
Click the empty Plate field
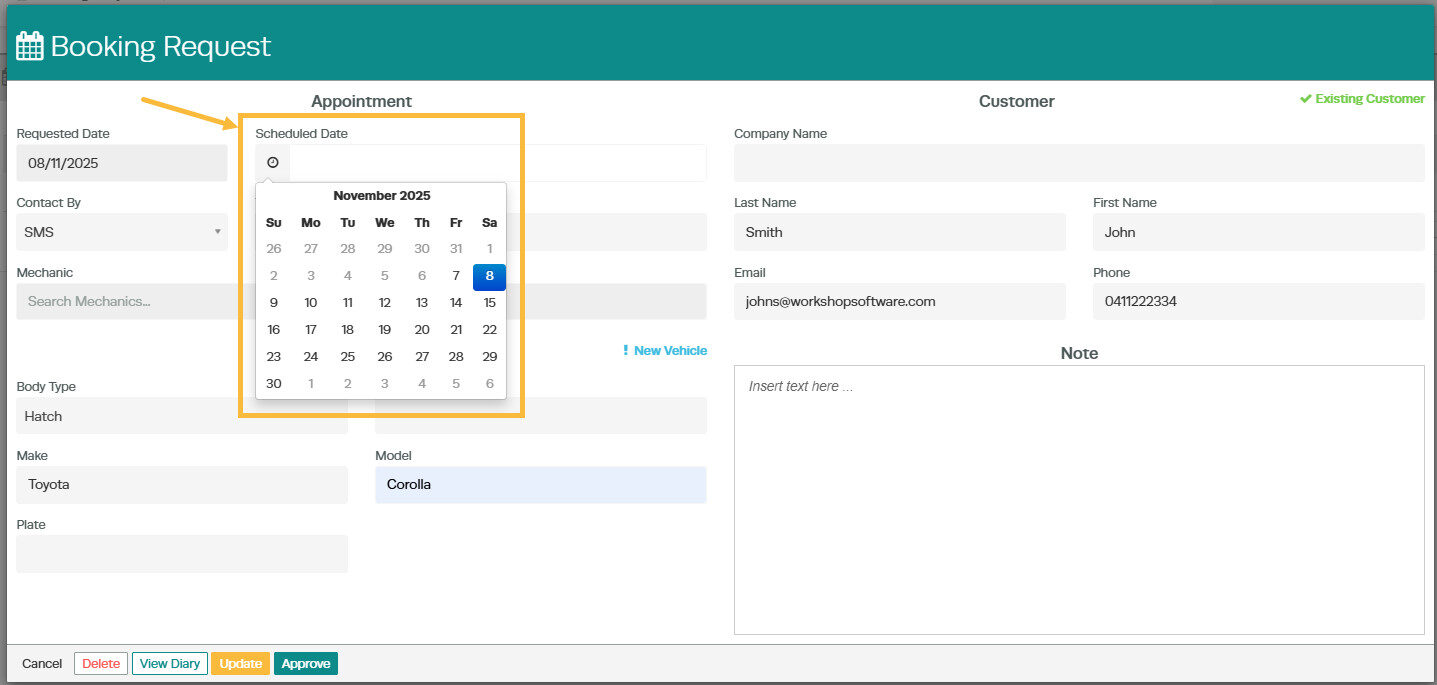coord(182,554)
